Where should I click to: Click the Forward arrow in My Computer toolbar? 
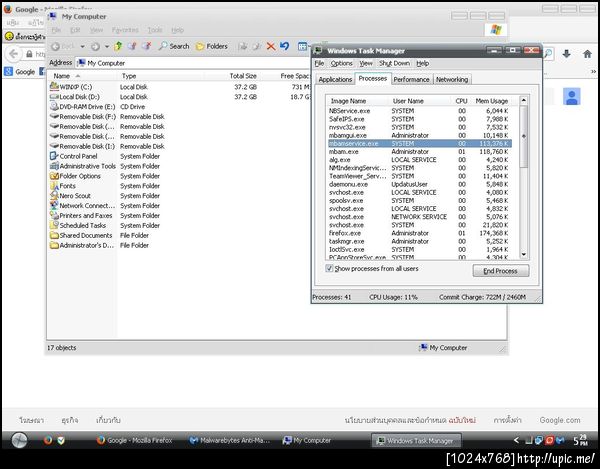point(96,47)
